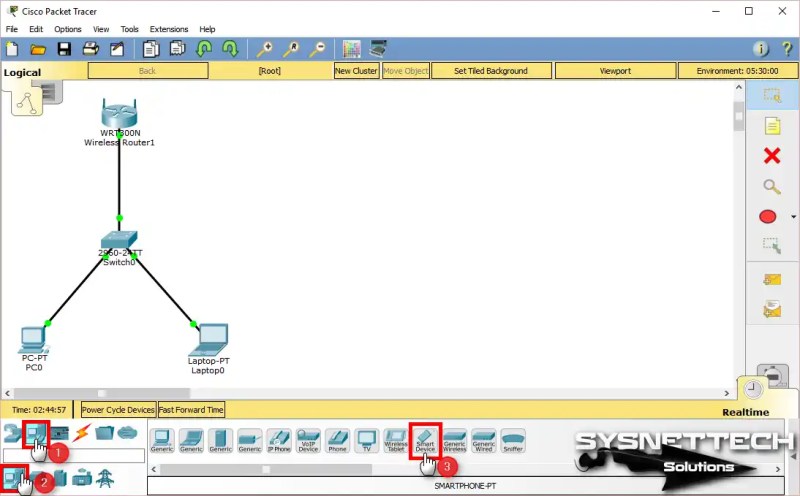Image resolution: width=800 pixels, height=496 pixels.
Task: Open the Options menu
Action: [68, 29]
